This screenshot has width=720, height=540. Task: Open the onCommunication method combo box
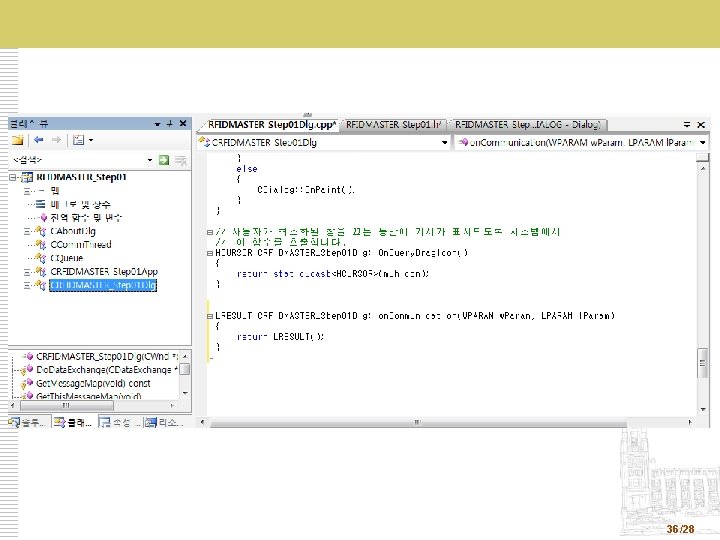pyautogui.click(x=582, y=142)
